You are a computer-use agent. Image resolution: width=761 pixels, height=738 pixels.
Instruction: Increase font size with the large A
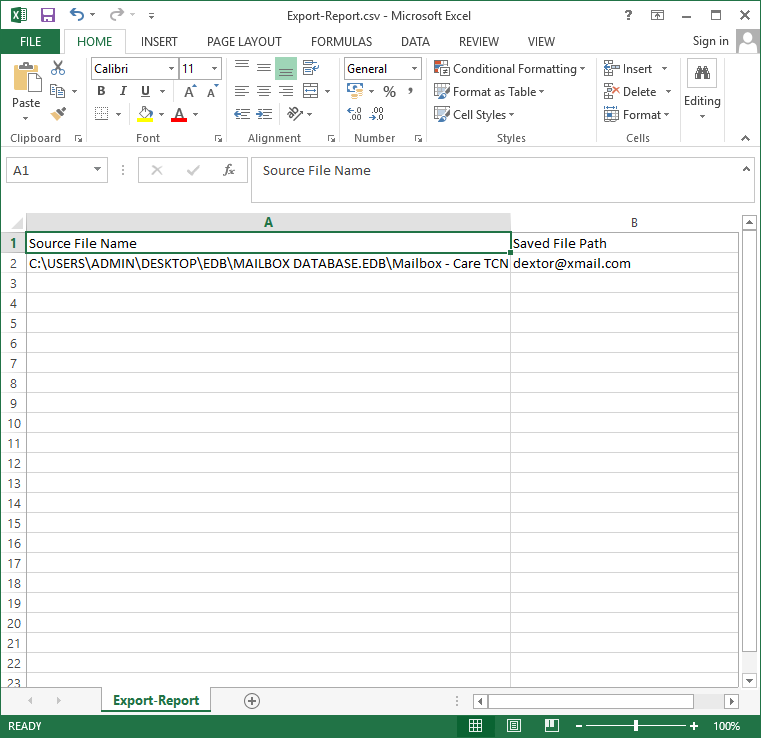pyautogui.click(x=190, y=91)
